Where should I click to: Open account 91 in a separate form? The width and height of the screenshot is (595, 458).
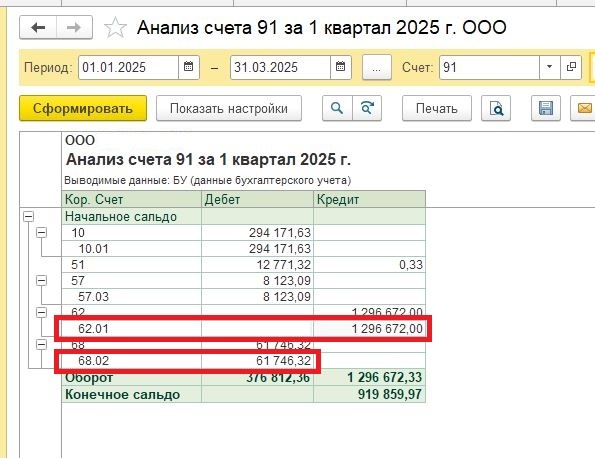point(571,67)
